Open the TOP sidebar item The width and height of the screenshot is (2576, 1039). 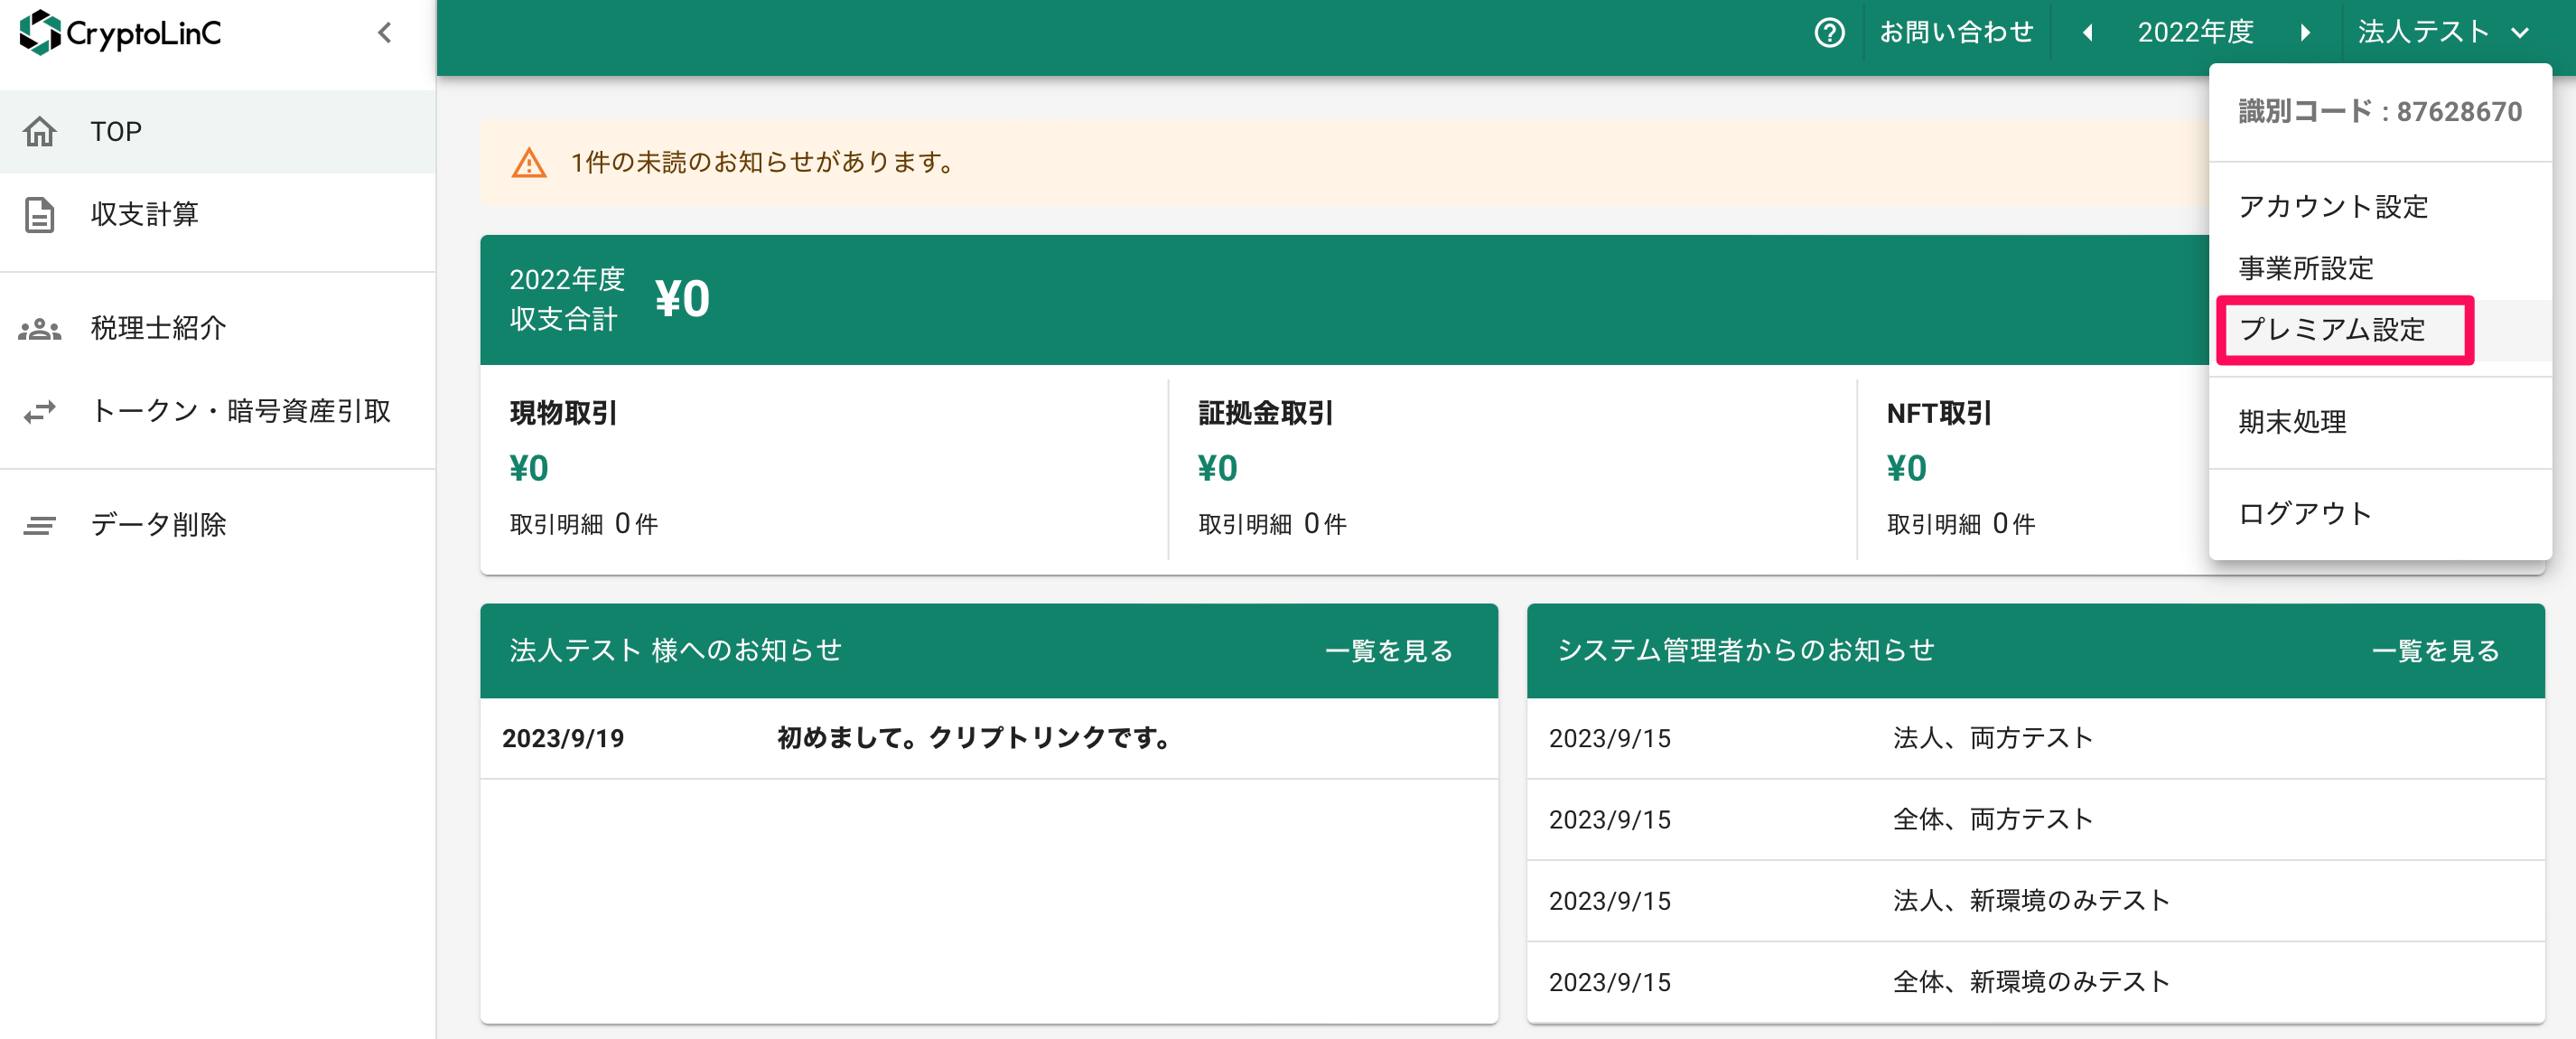click(217, 132)
